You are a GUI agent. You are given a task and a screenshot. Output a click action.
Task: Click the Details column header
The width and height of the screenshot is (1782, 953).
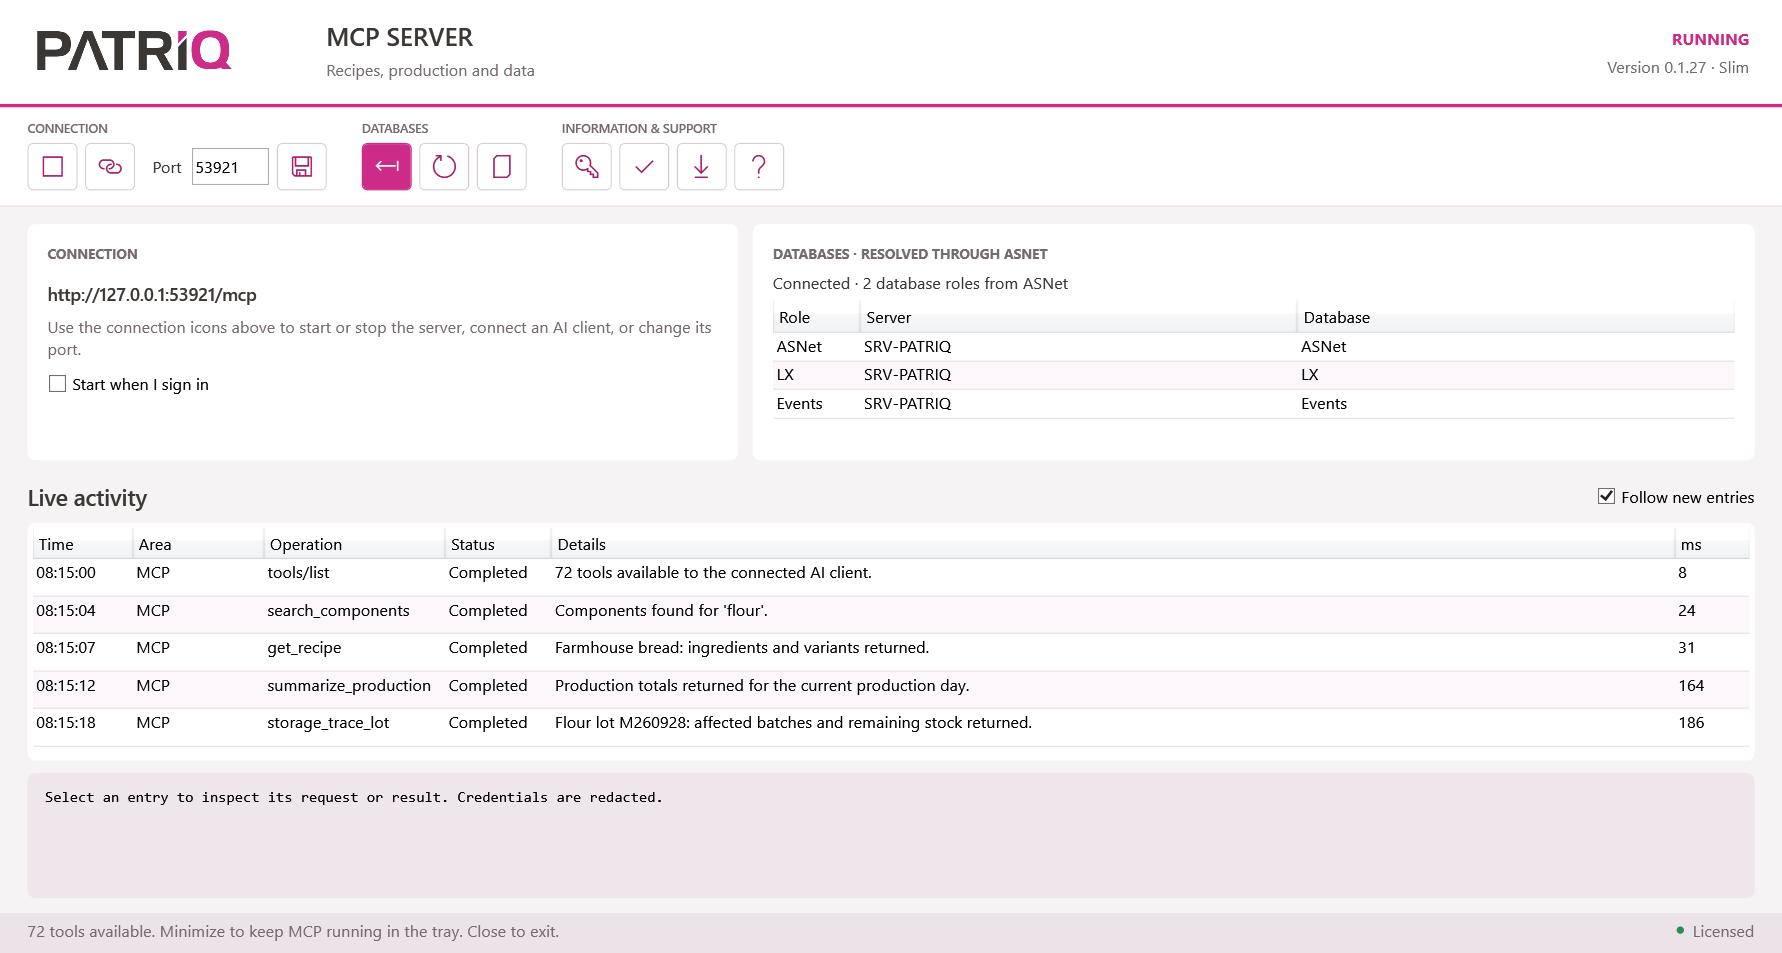point(1114,544)
